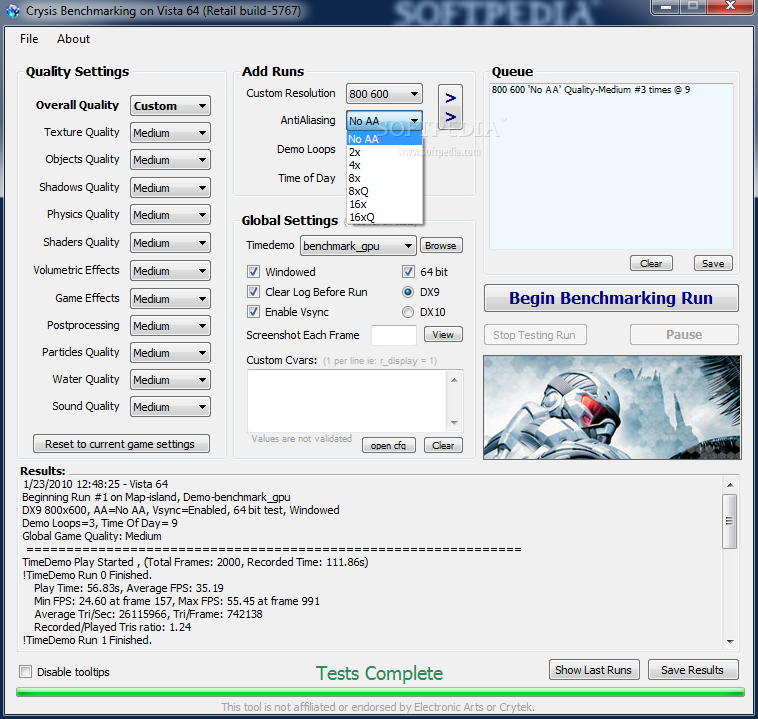
Task: Open the Postprocessing dropdown
Action: (x=170, y=326)
